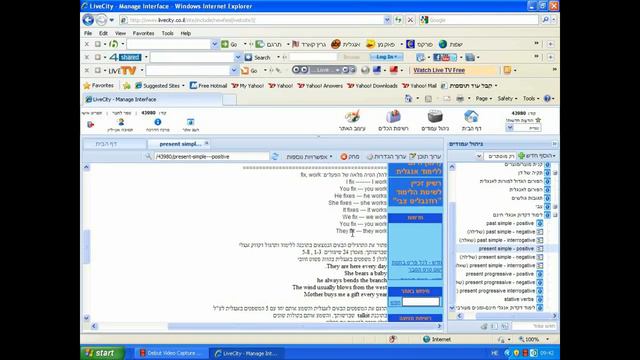This screenshot has width=640, height=360.
Task: Click the edit content button
Action: [x=425, y=156]
